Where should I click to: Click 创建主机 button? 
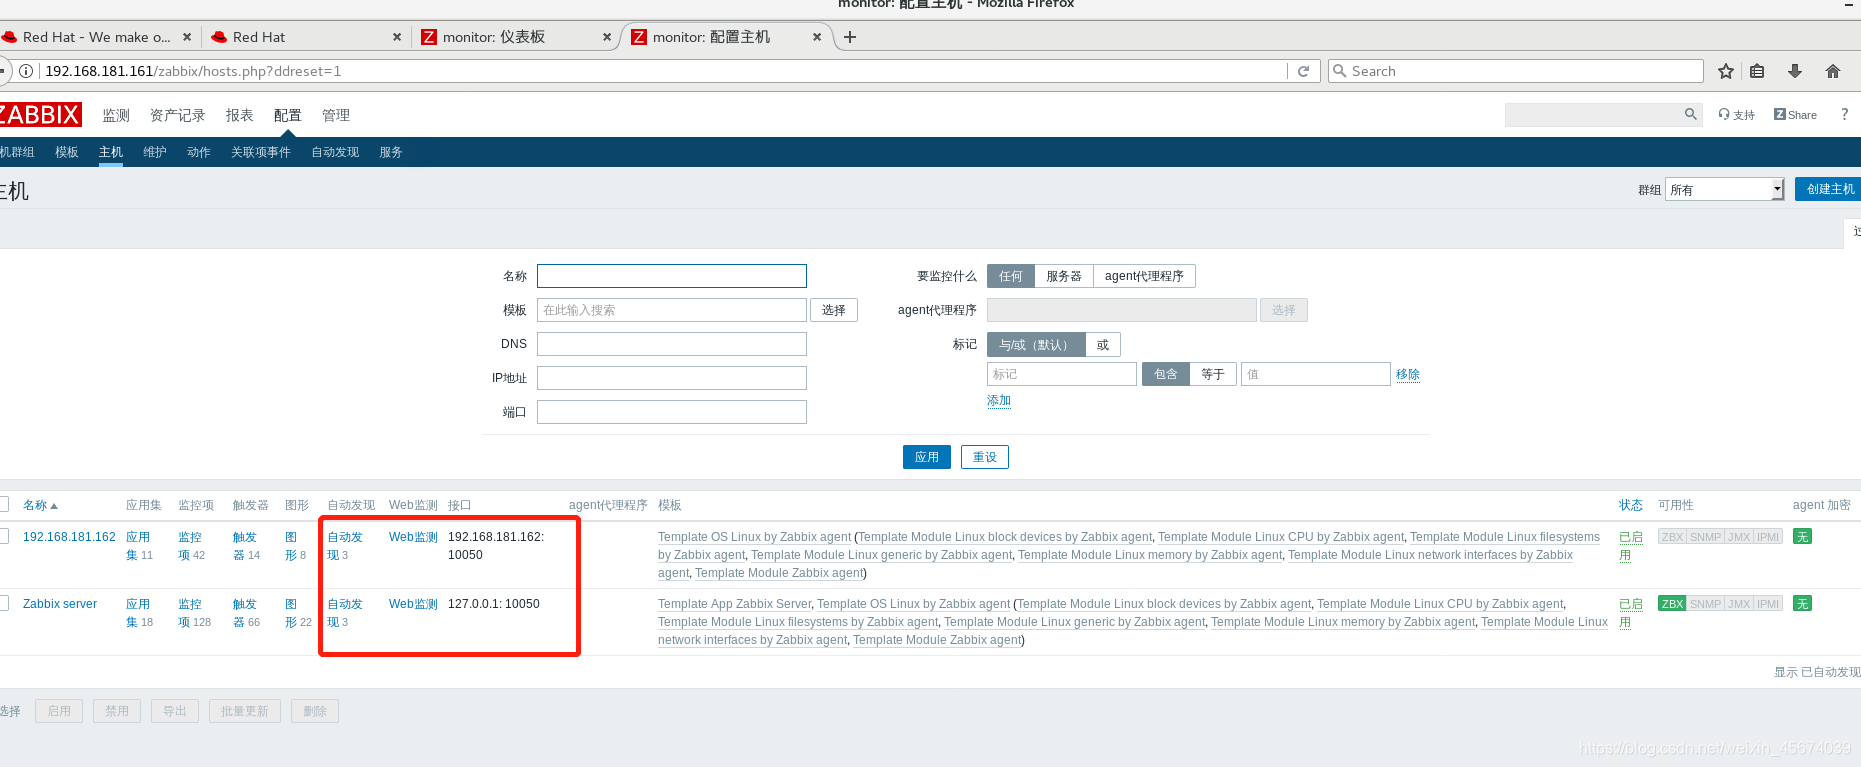pyautogui.click(x=1829, y=189)
